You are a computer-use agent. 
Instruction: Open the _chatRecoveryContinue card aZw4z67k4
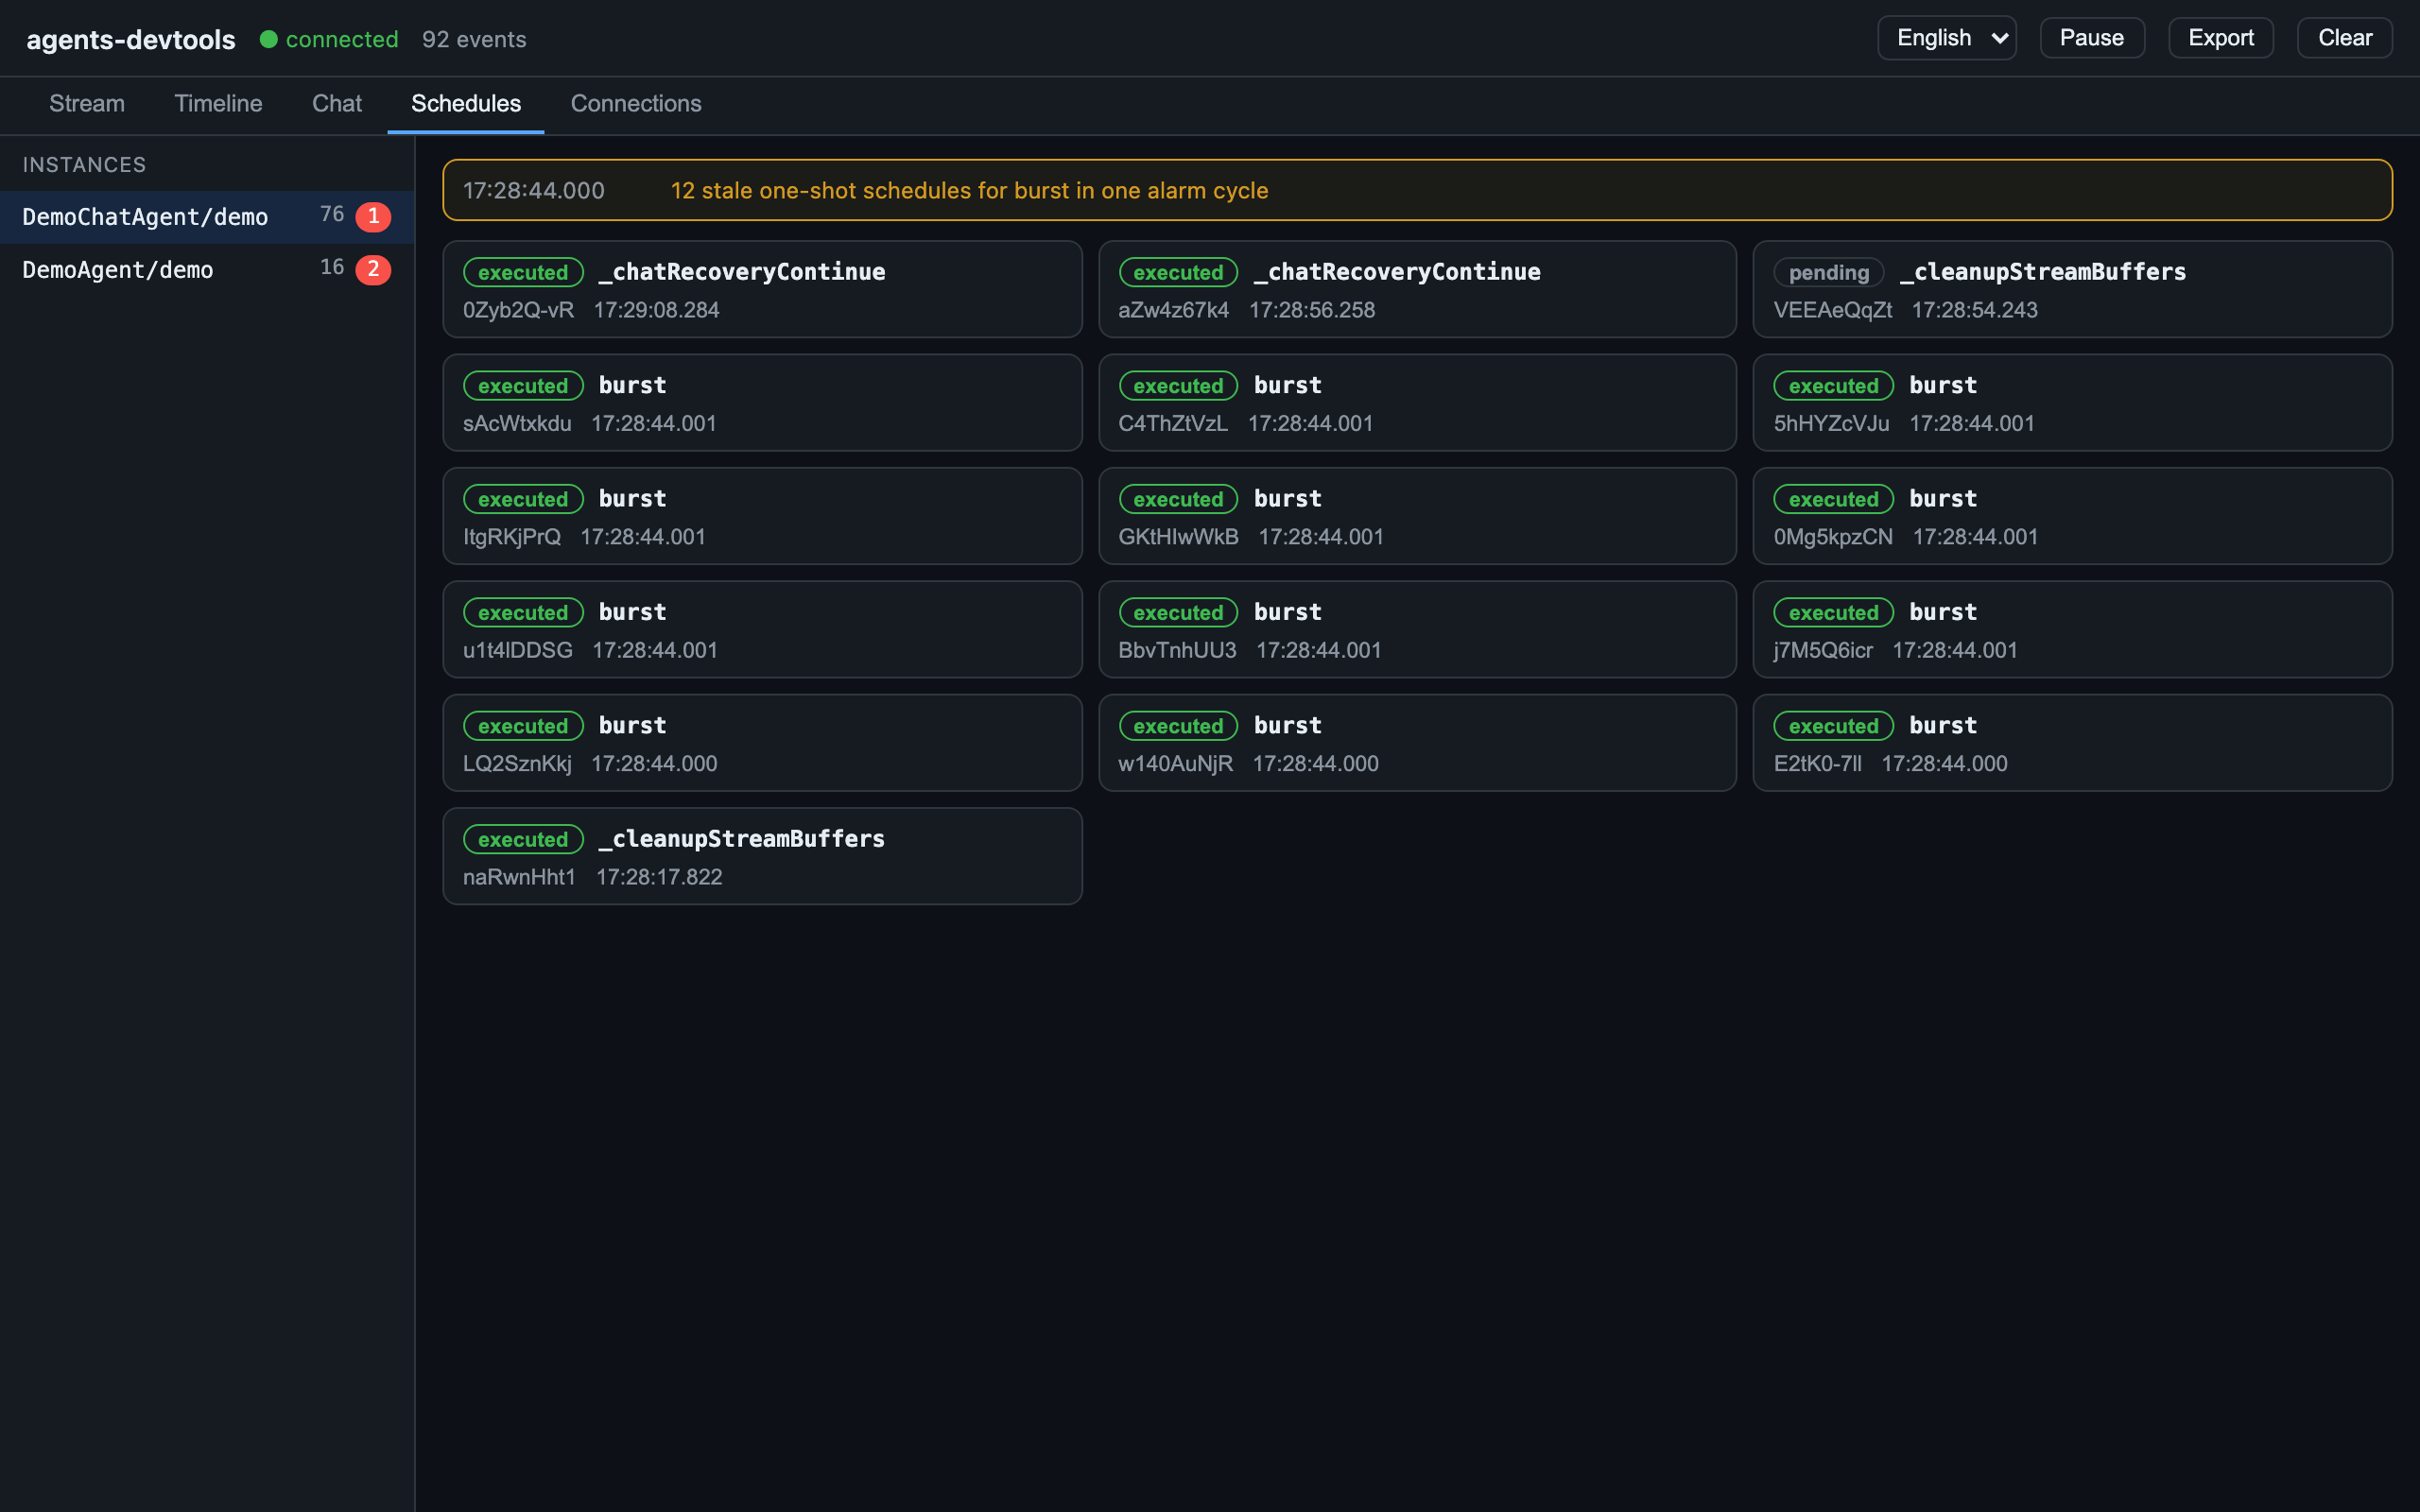point(1417,290)
